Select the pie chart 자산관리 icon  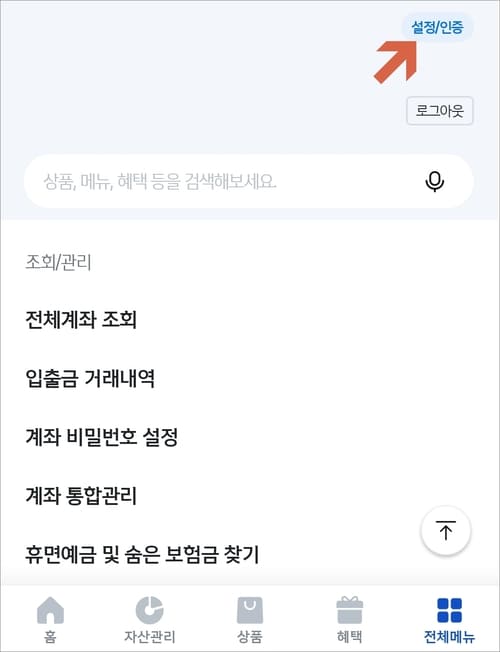point(150,610)
